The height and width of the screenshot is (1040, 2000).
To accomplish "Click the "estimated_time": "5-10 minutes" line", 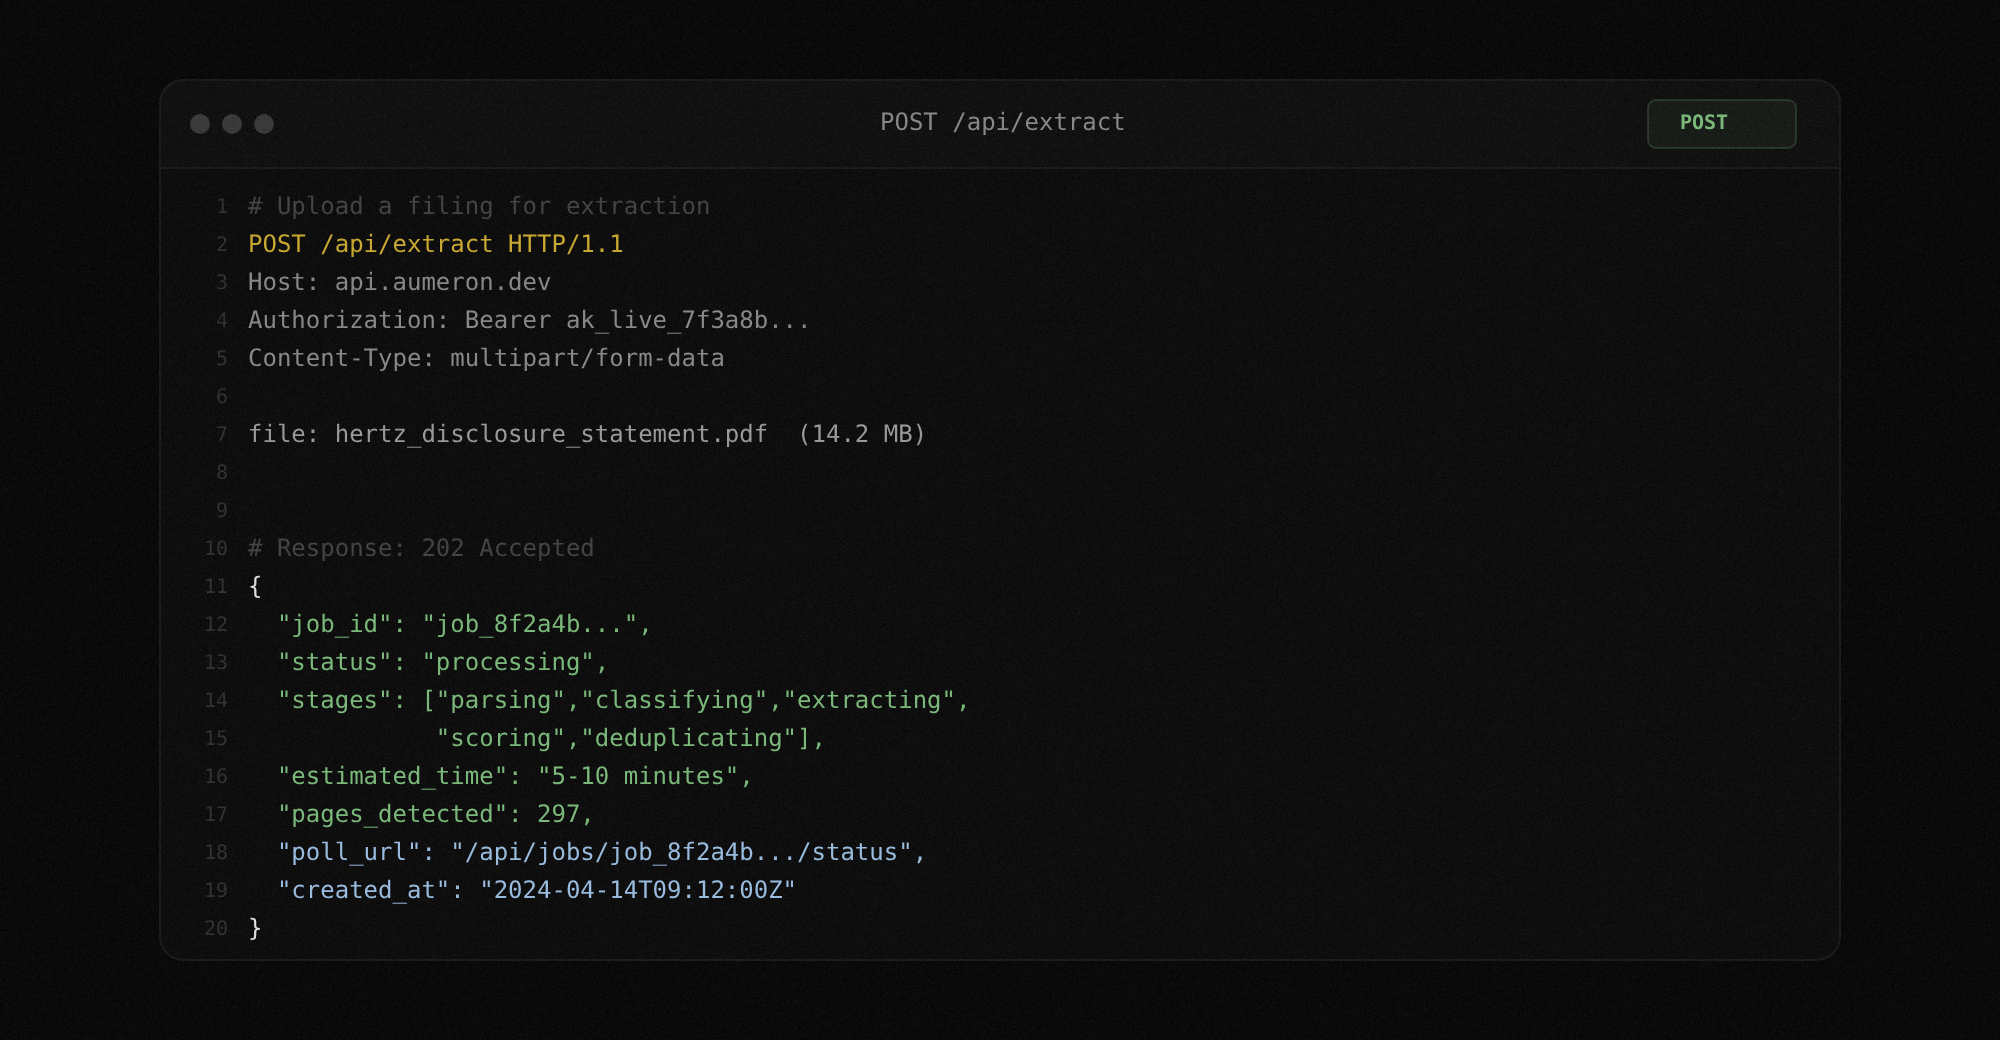I will (515, 776).
